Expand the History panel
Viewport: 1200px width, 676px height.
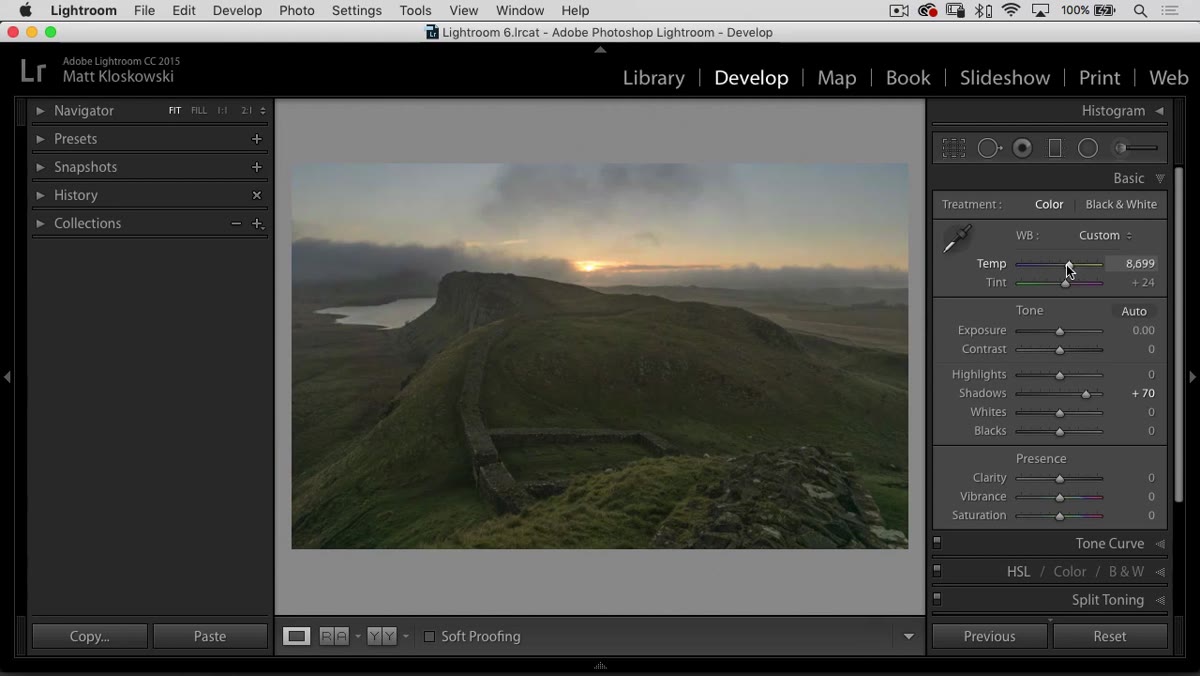[40, 195]
